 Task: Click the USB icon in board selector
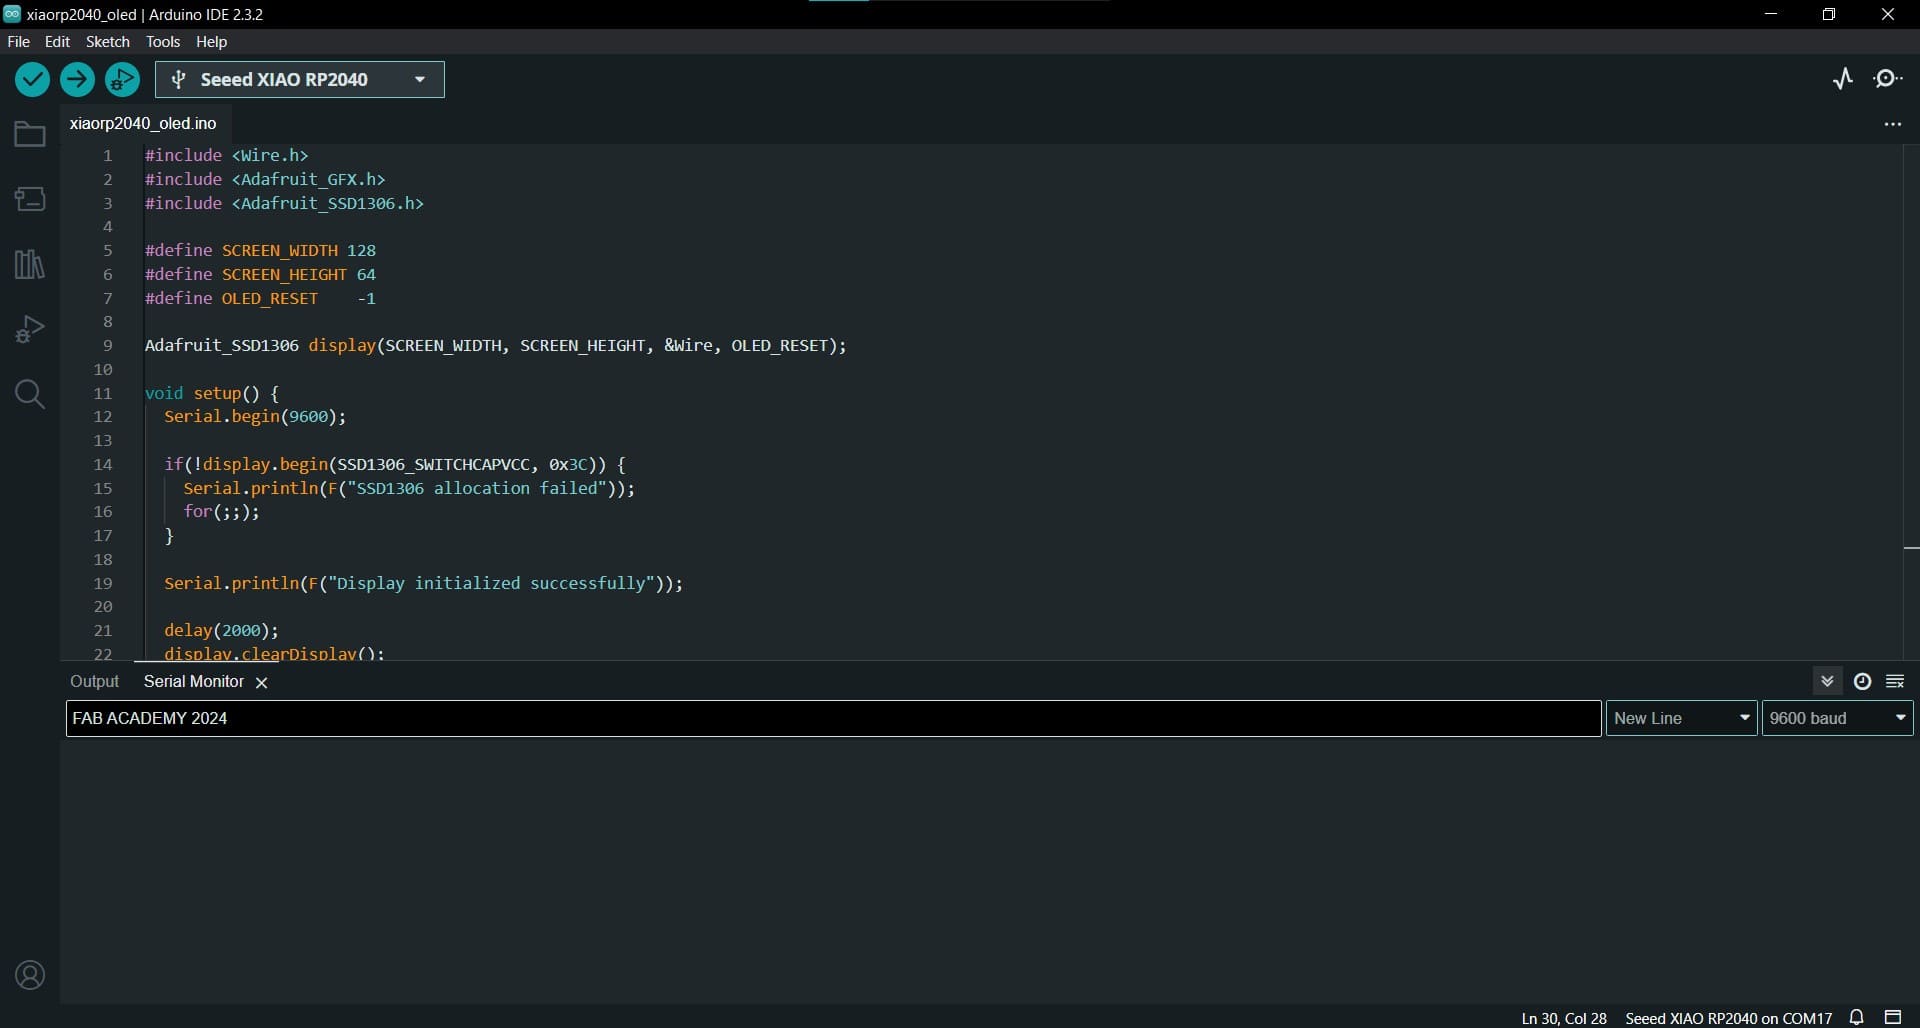coord(178,79)
